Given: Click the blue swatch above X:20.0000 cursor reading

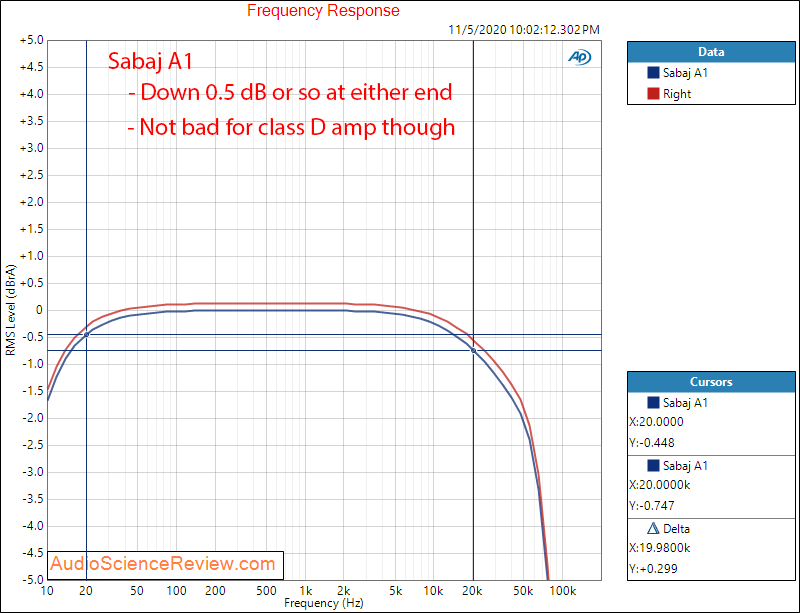Looking at the screenshot, I should pos(653,403).
